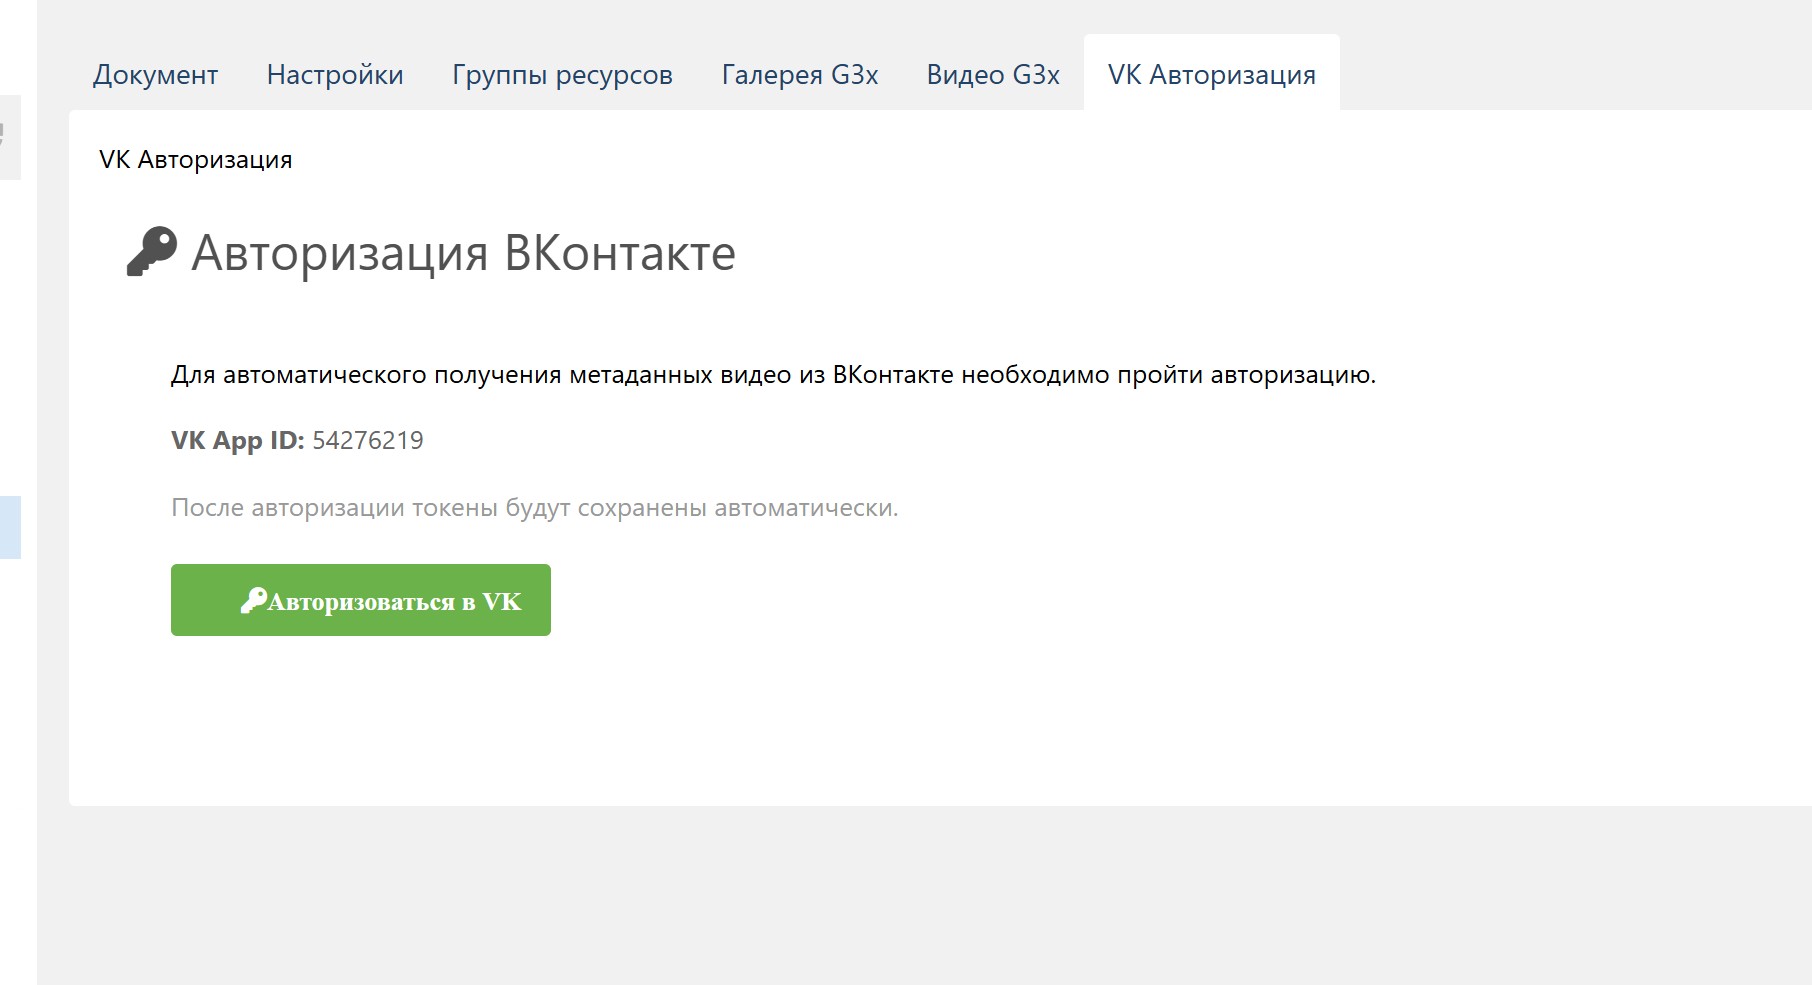
Task: Click the word ВКонтакте in the description sentence
Action: click(x=893, y=375)
